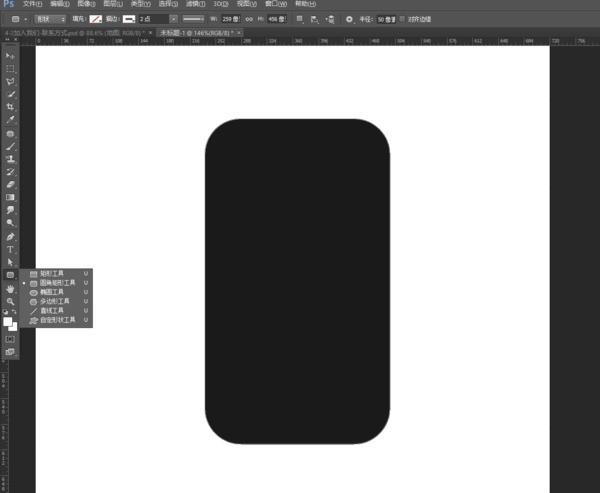Open the shape mode dropdown (形状)

(x=50, y=18)
